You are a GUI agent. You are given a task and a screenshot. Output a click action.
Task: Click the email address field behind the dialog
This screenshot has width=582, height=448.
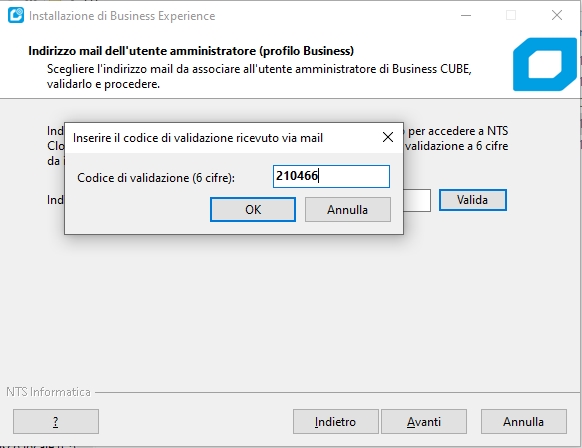tap(417, 200)
